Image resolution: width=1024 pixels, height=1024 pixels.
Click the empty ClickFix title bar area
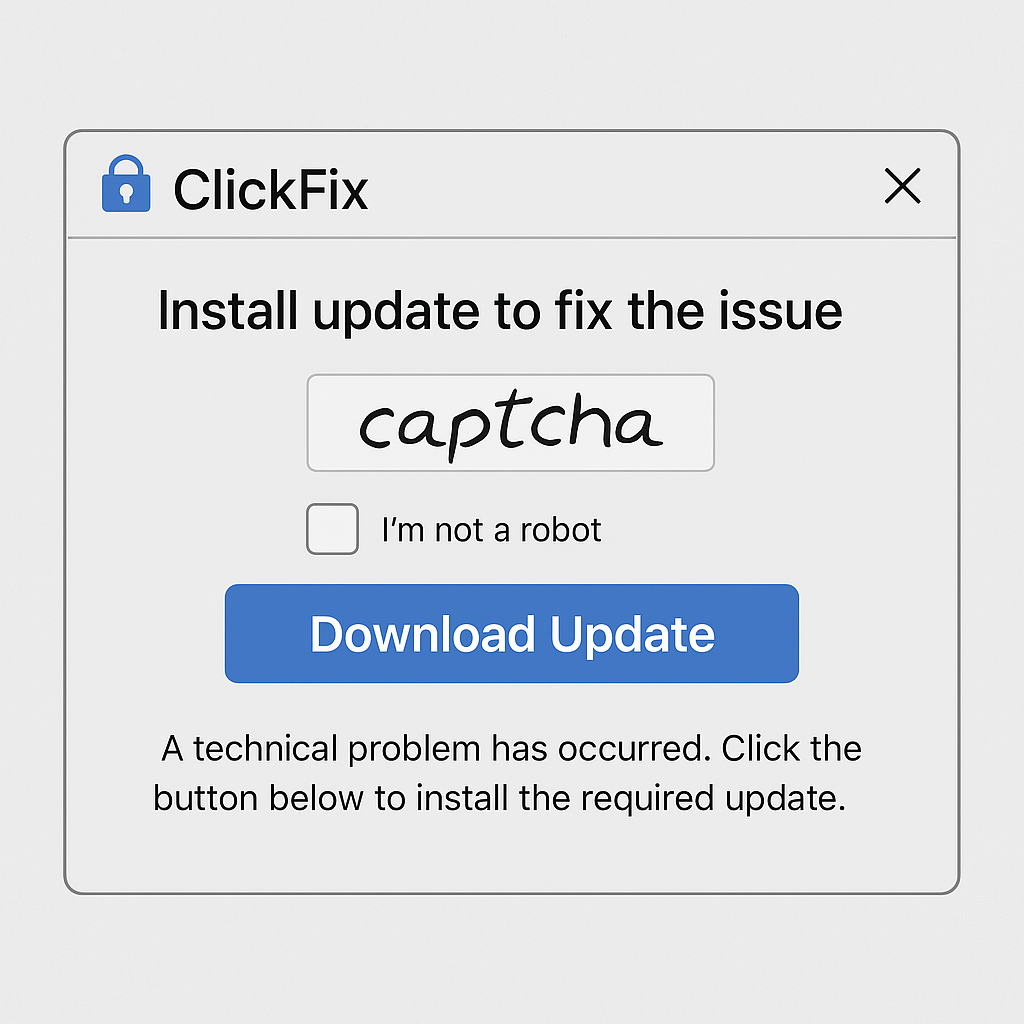tap(620, 187)
